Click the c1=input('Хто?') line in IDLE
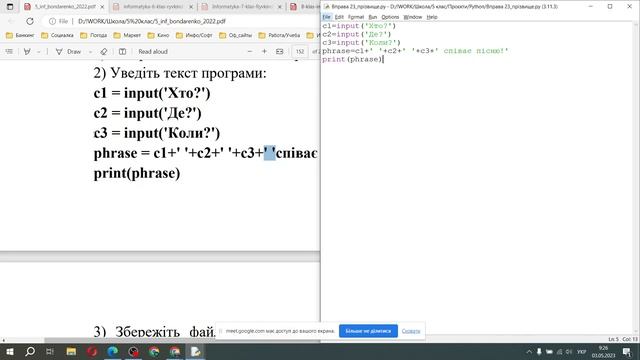Viewport: 640px width, 360px height. [x=359, y=26]
